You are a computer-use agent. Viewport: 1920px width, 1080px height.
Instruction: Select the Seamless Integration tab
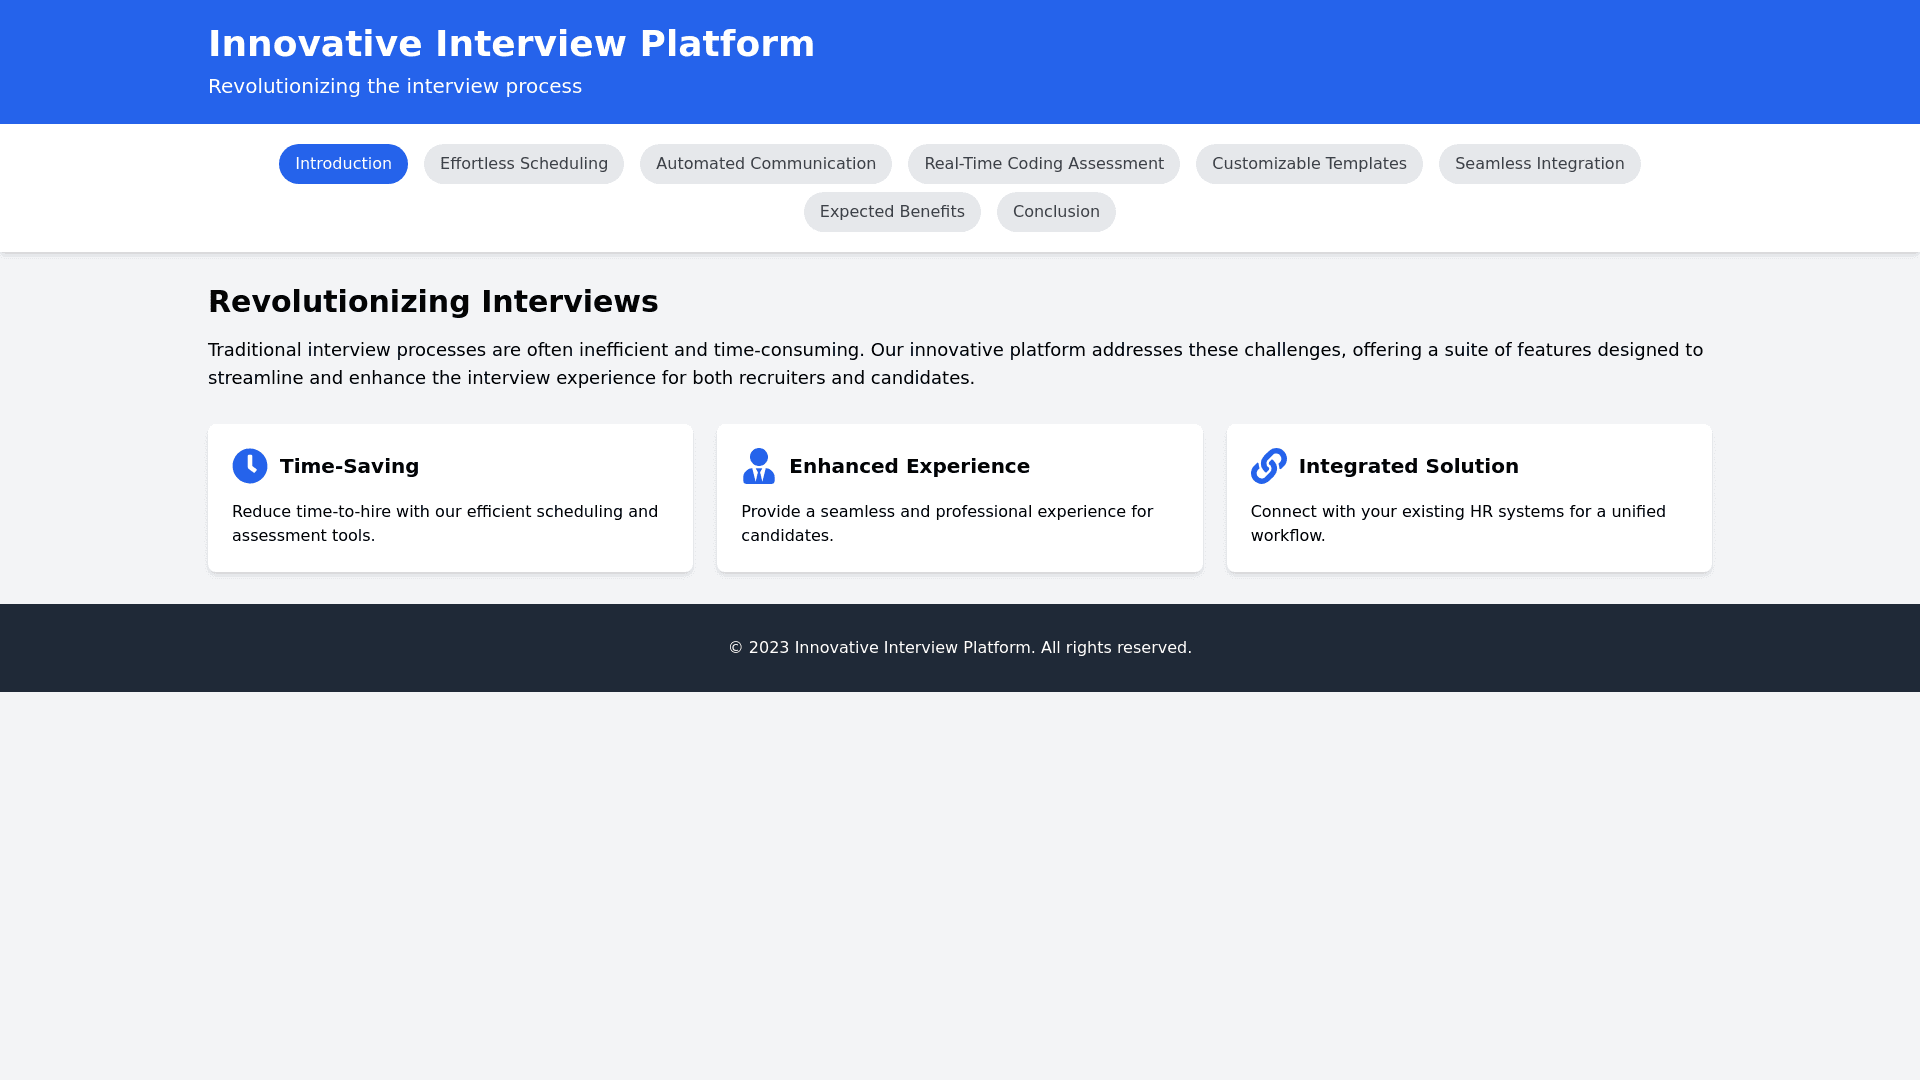(1539, 164)
